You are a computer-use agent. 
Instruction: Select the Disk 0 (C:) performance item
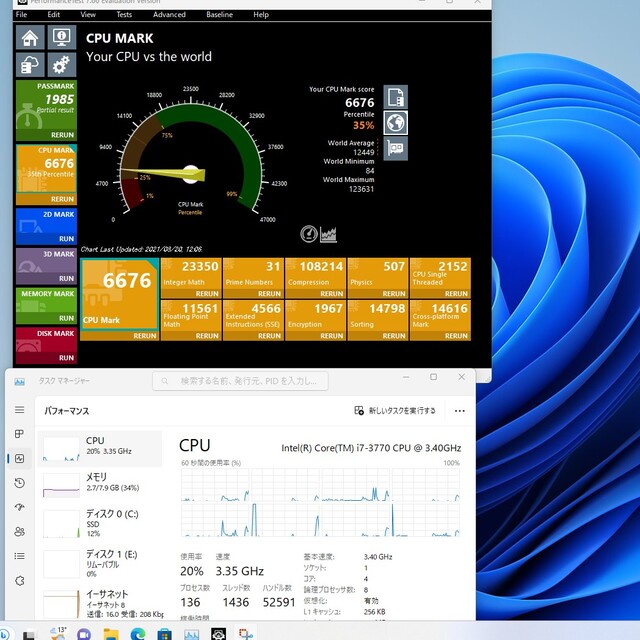[100, 523]
